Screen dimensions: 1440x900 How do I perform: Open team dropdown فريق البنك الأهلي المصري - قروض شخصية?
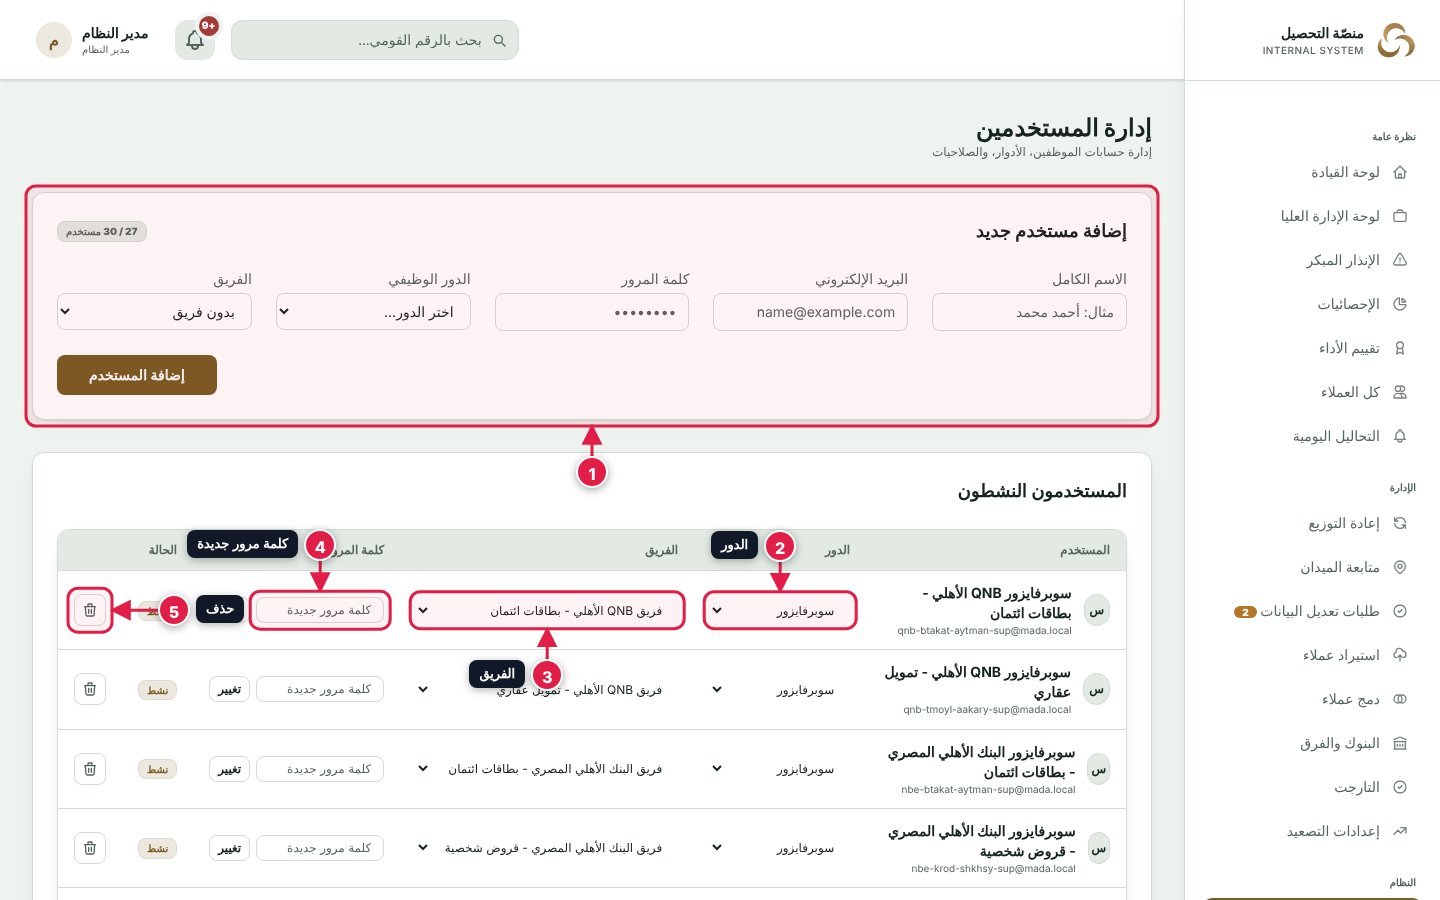point(547,848)
